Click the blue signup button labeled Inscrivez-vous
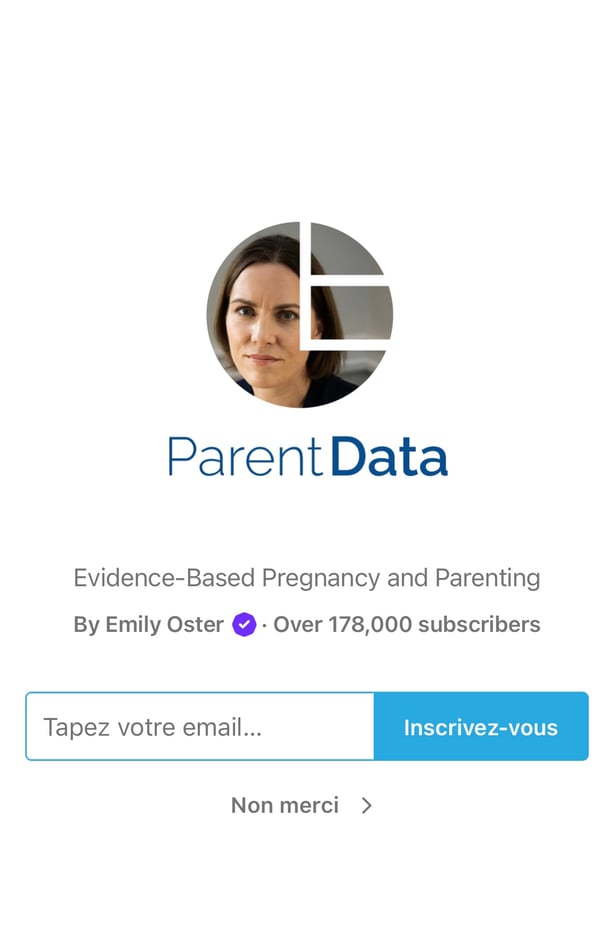The height and width of the screenshot is (946, 614). tap(481, 727)
